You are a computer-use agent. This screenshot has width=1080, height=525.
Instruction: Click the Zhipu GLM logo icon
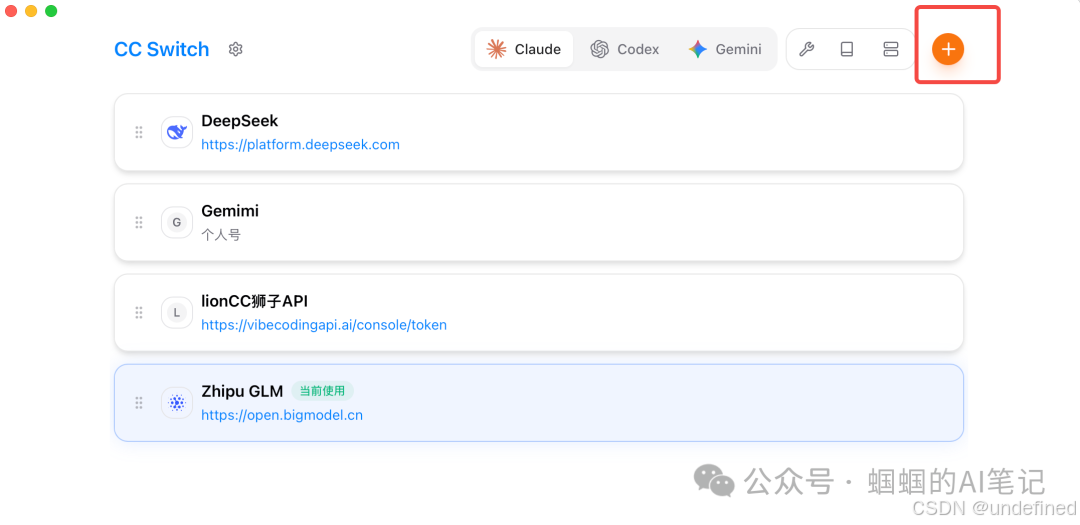[x=177, y=402]
